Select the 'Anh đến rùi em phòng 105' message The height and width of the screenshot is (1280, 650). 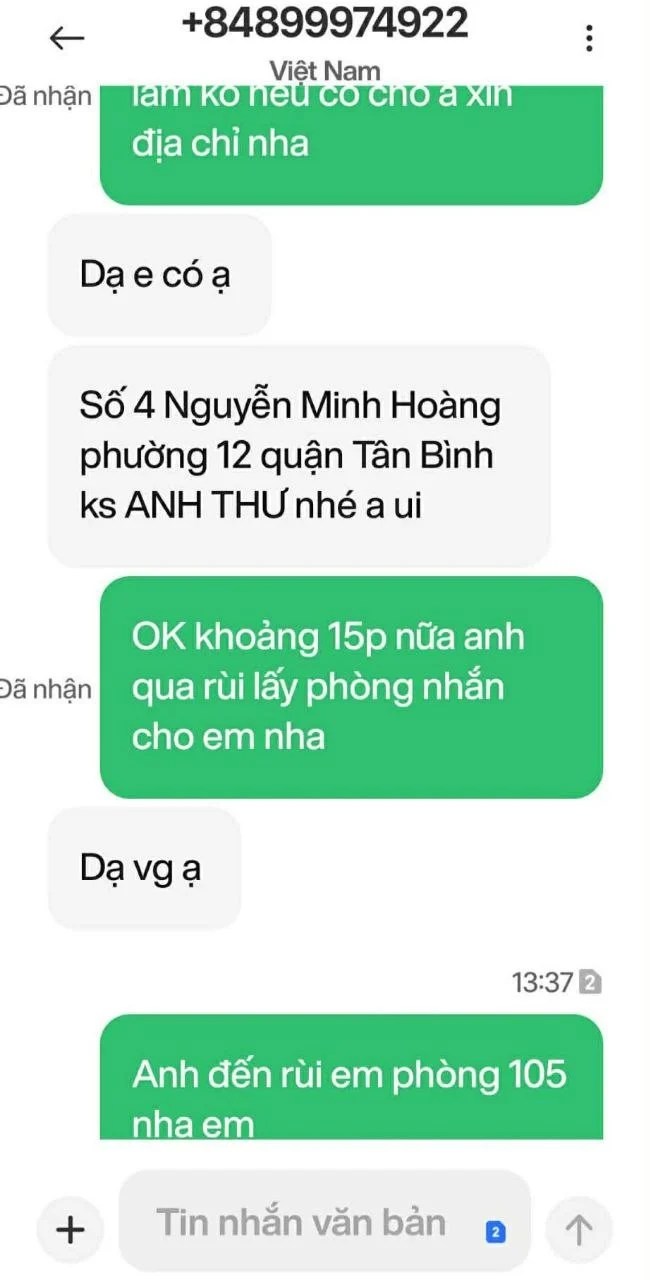coord(351,1077)
